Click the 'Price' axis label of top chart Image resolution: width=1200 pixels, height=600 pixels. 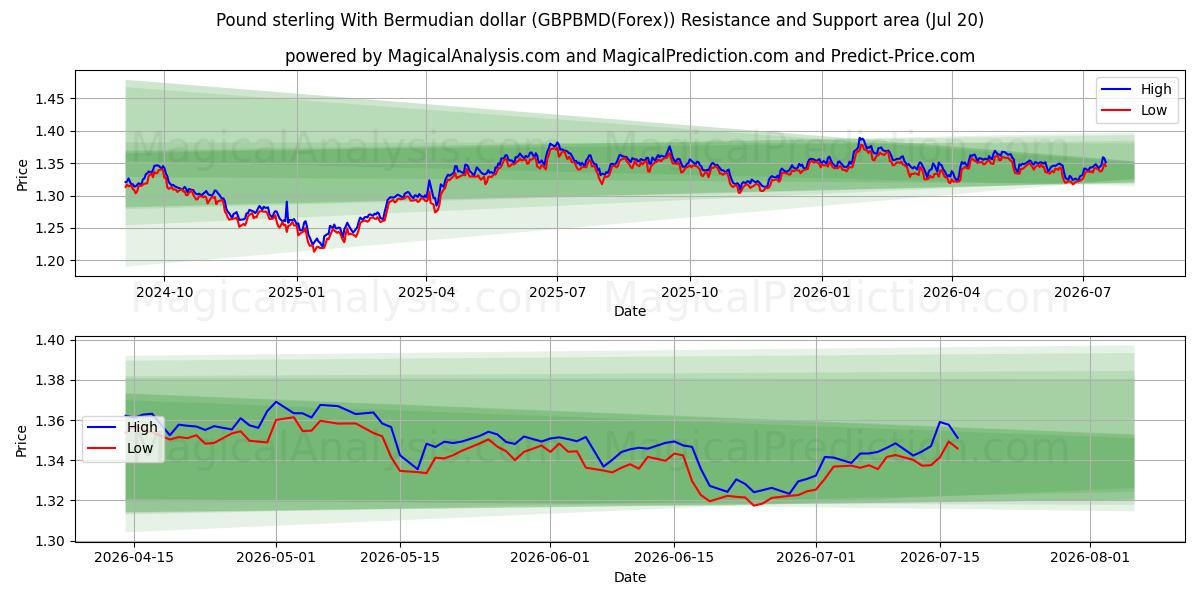[22, 173]
